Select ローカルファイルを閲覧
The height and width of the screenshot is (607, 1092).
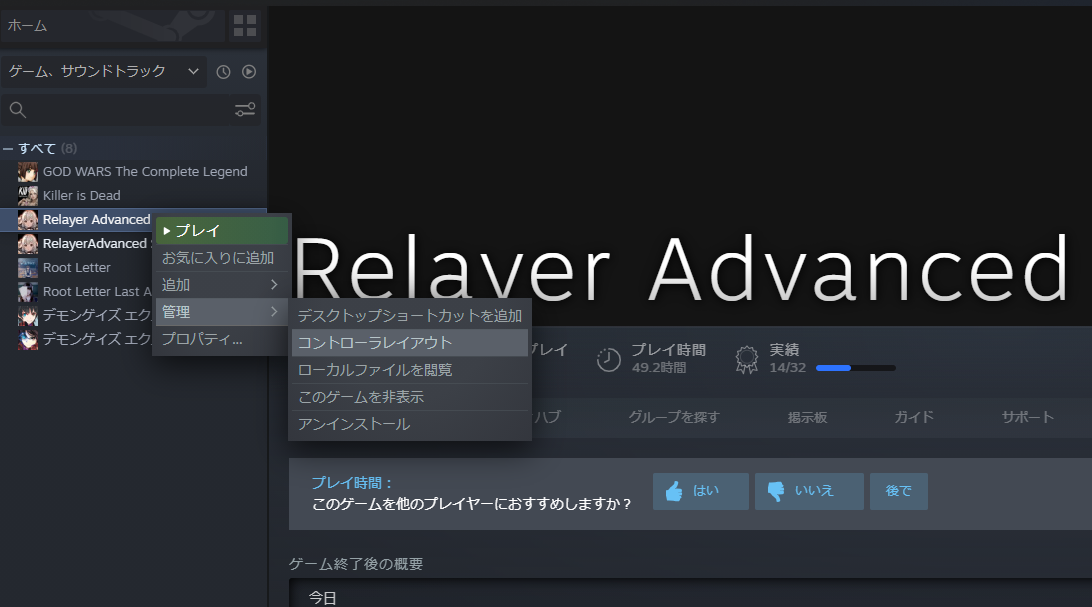410,370
